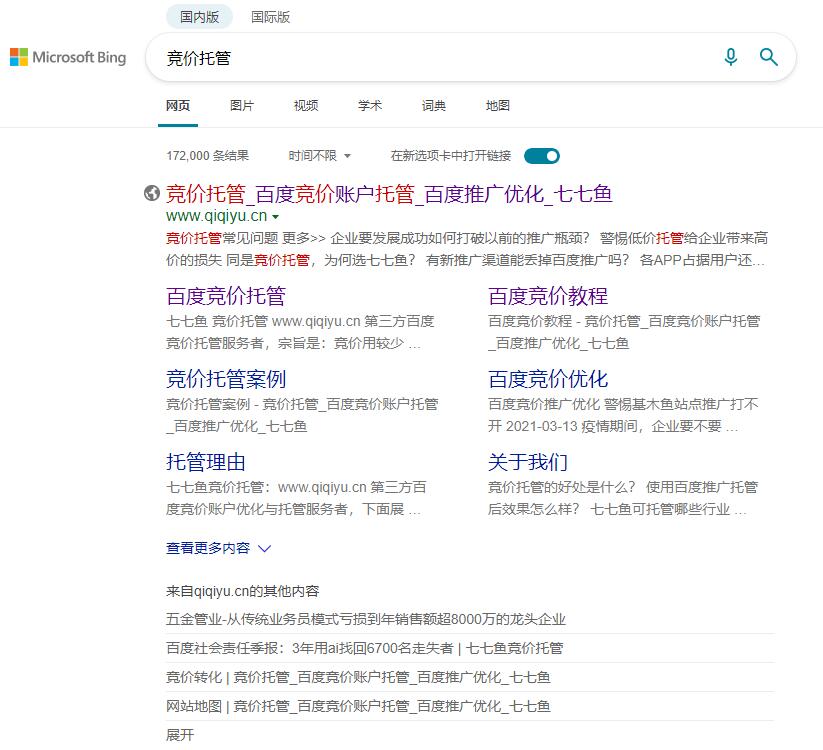This screenshot has width=823, height=750.
Task: Click the magnifier search icon
Action: (x=768, y=57)
